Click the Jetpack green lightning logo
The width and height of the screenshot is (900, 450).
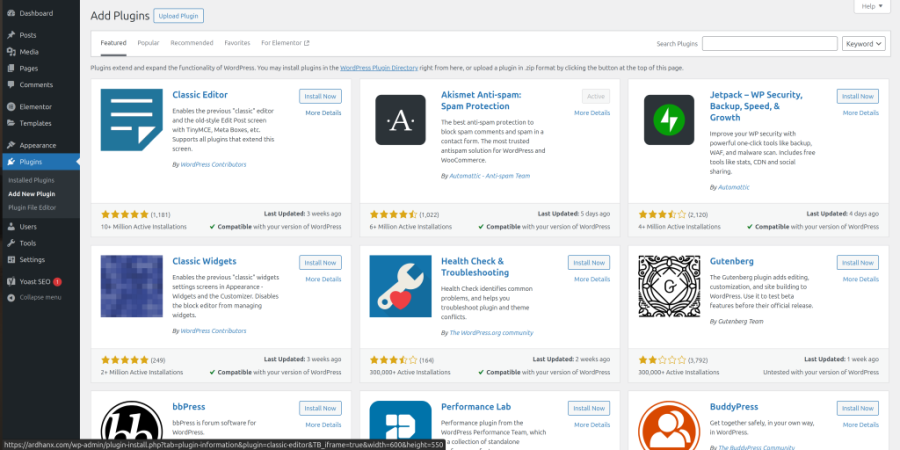tap(669, 120)
